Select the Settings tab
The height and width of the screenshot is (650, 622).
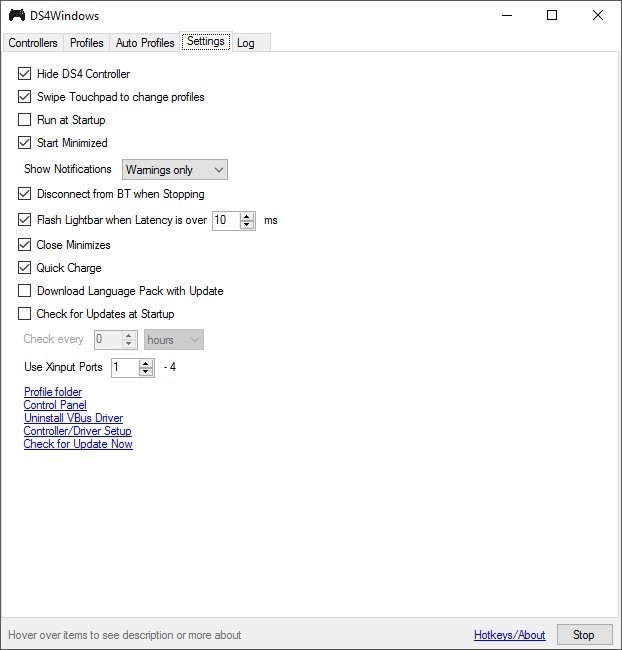pos(206,41)
